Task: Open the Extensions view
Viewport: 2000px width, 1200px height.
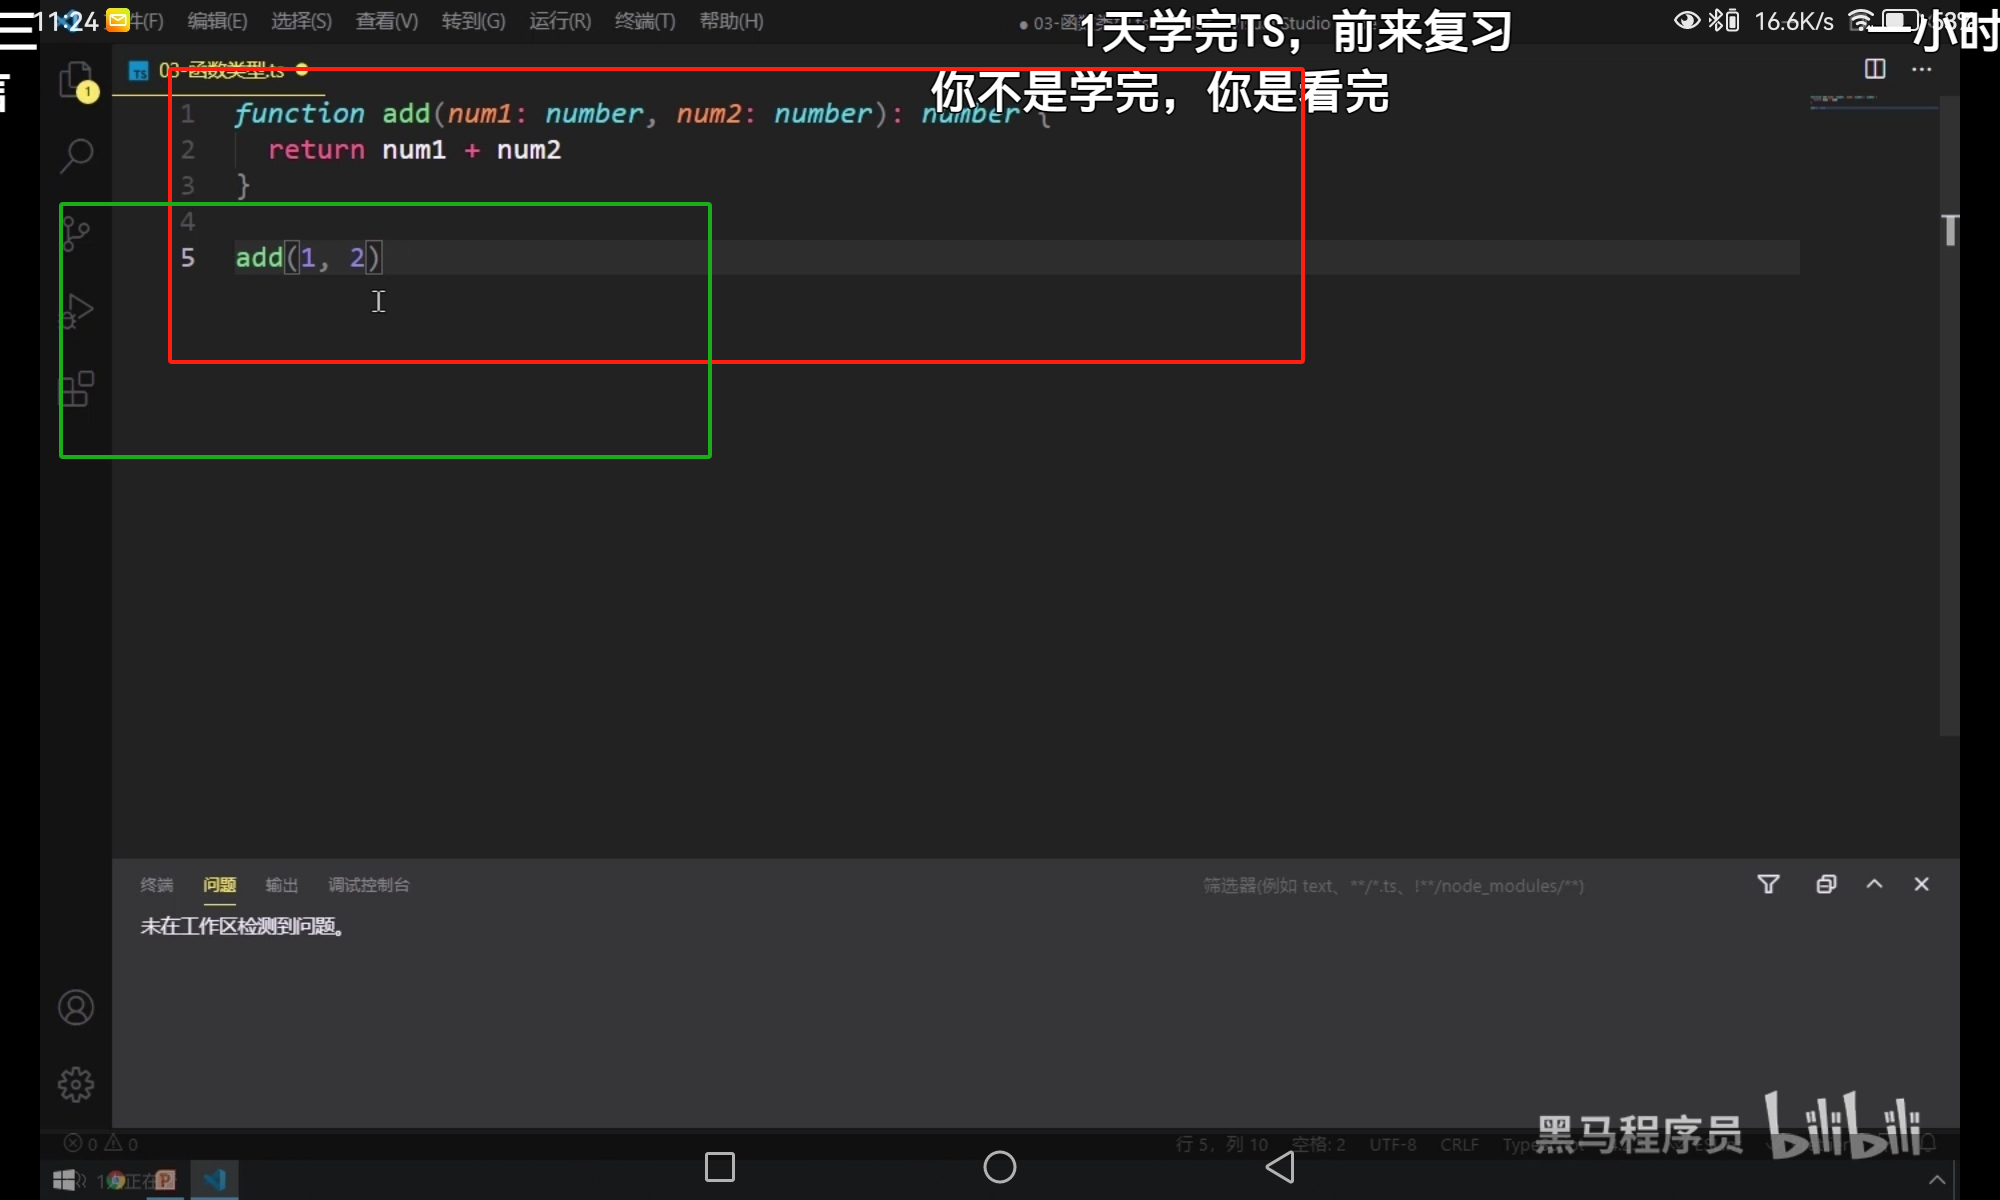Action: pyautogui.click(x=76, y=389)
